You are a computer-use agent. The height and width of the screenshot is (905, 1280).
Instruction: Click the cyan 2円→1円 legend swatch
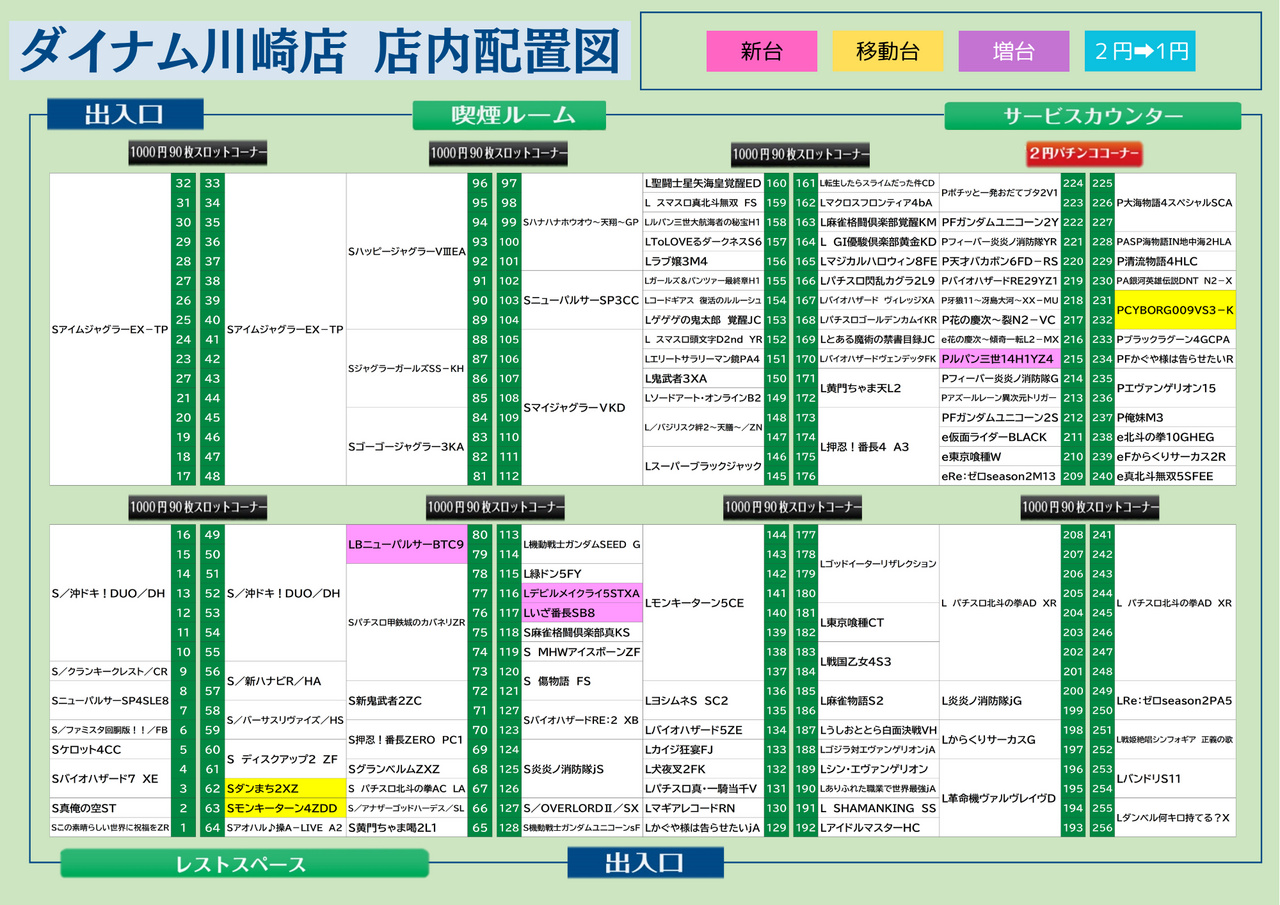tap(1140, 52)
